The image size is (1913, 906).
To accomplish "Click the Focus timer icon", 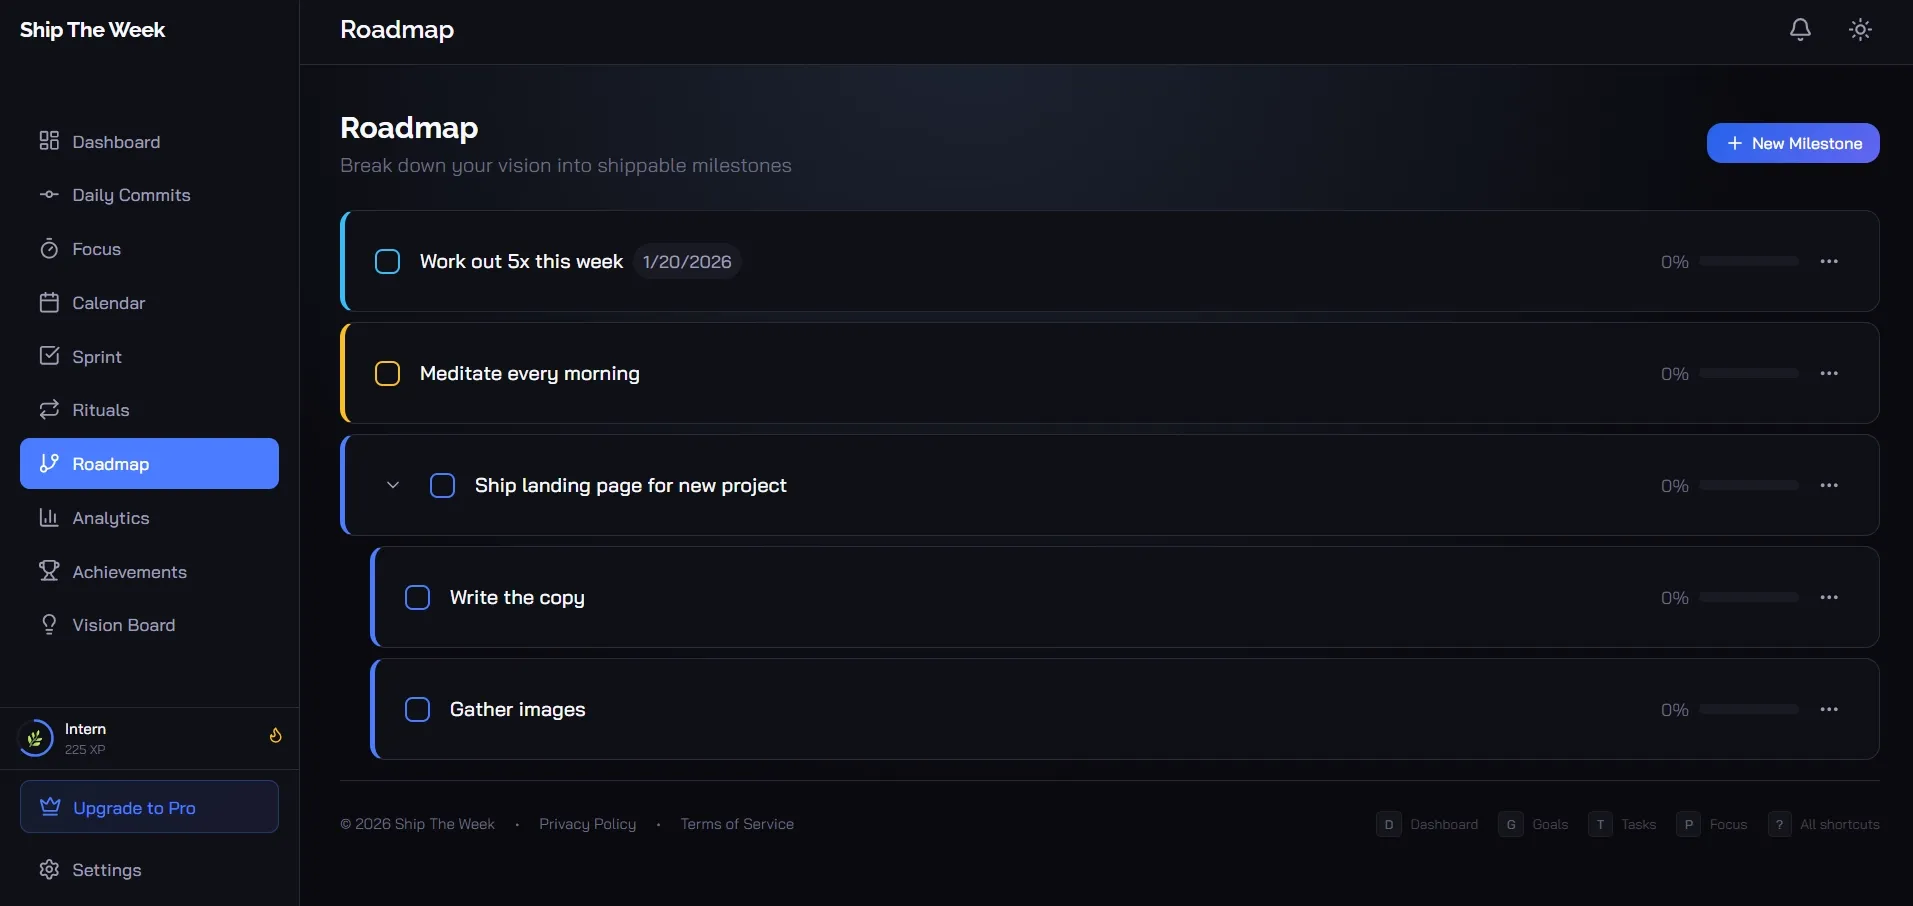I will click(x=49, y=249).
